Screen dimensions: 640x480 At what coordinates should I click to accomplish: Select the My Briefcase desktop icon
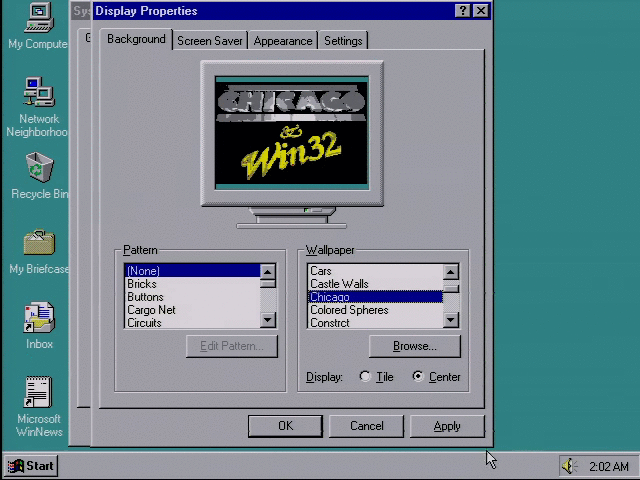point(39,242)
